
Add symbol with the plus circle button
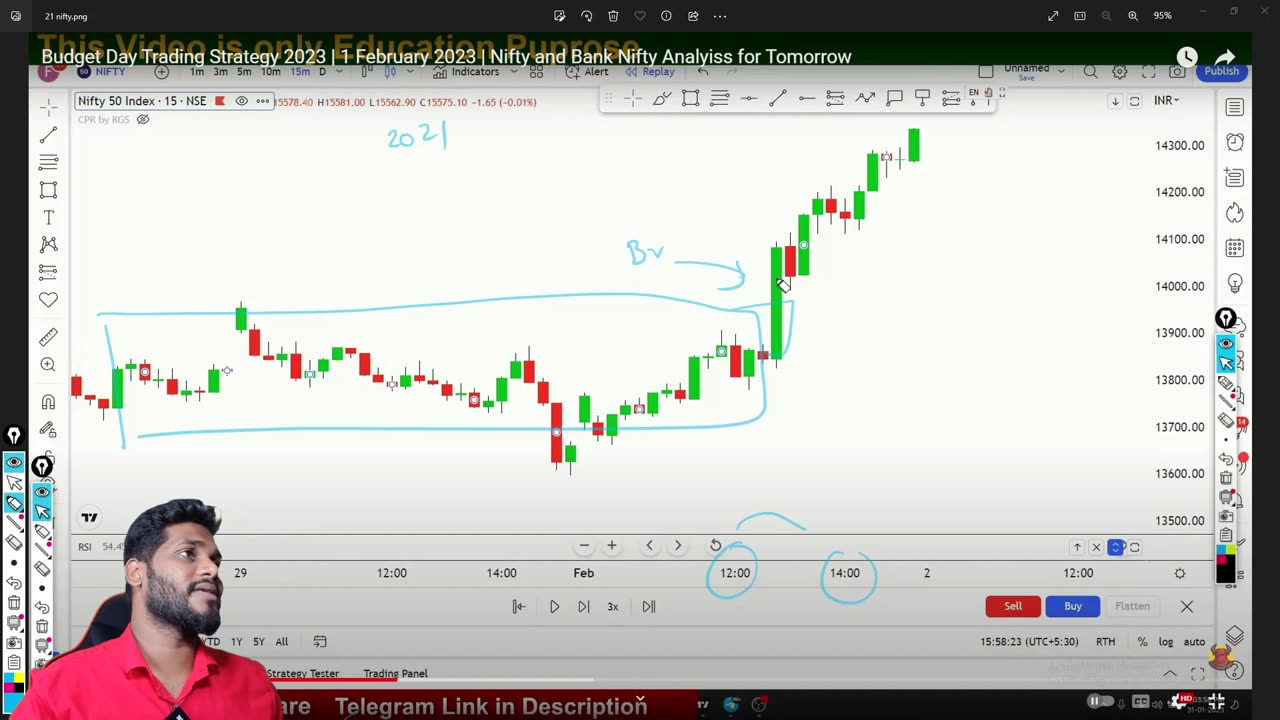(x=161, y=72)
